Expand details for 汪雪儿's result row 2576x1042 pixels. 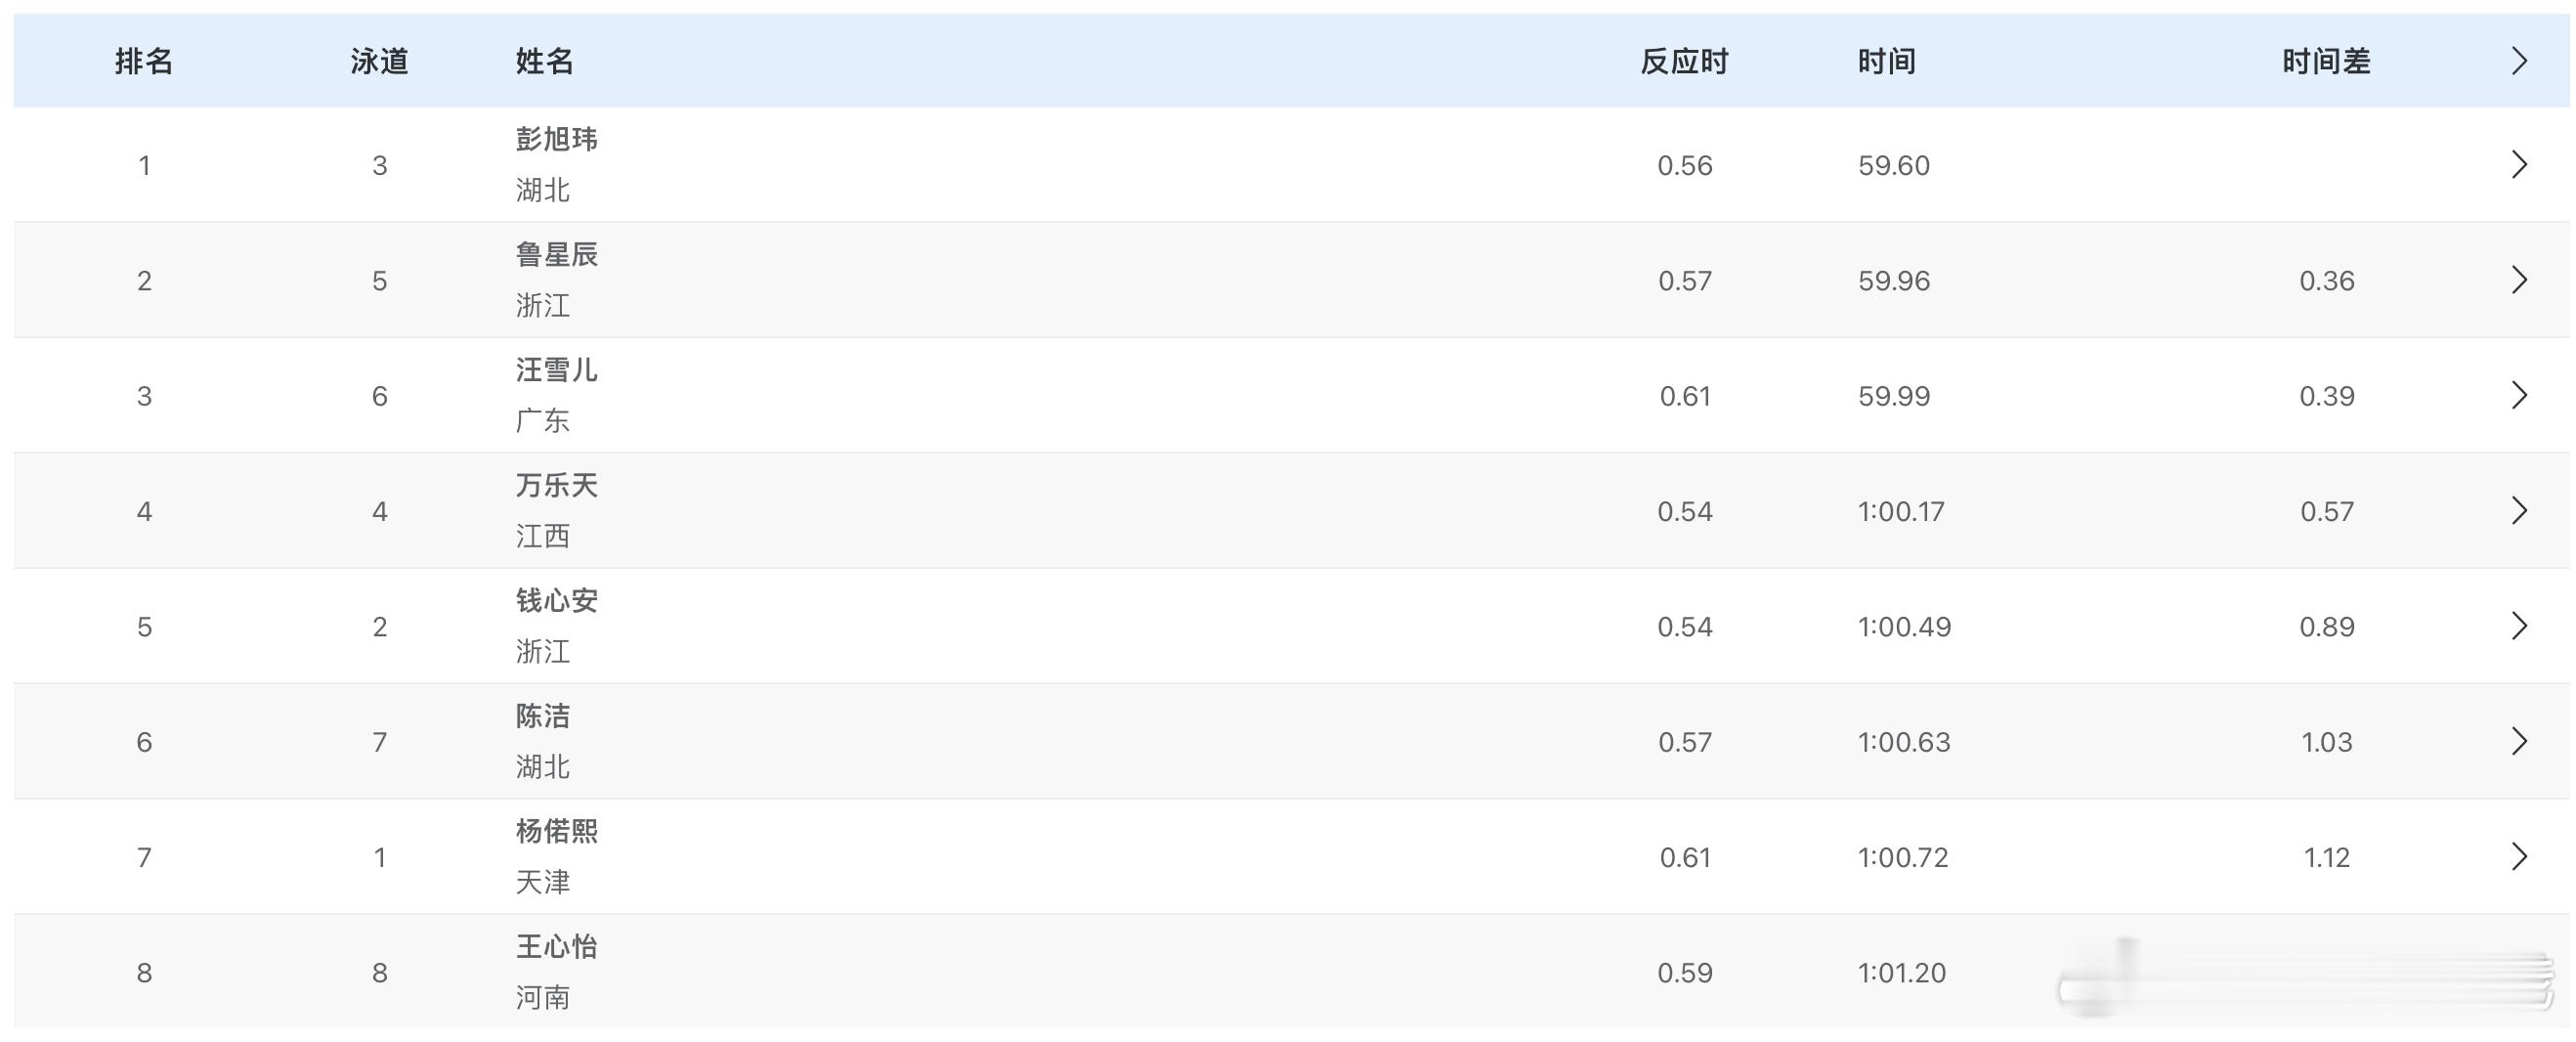(x=2520, y=395)
